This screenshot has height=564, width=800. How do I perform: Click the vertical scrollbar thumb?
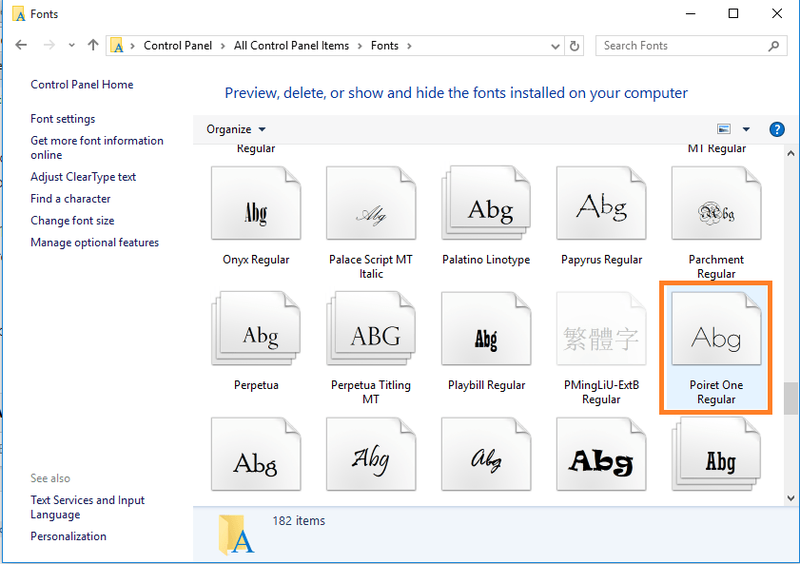click(791, 399)
